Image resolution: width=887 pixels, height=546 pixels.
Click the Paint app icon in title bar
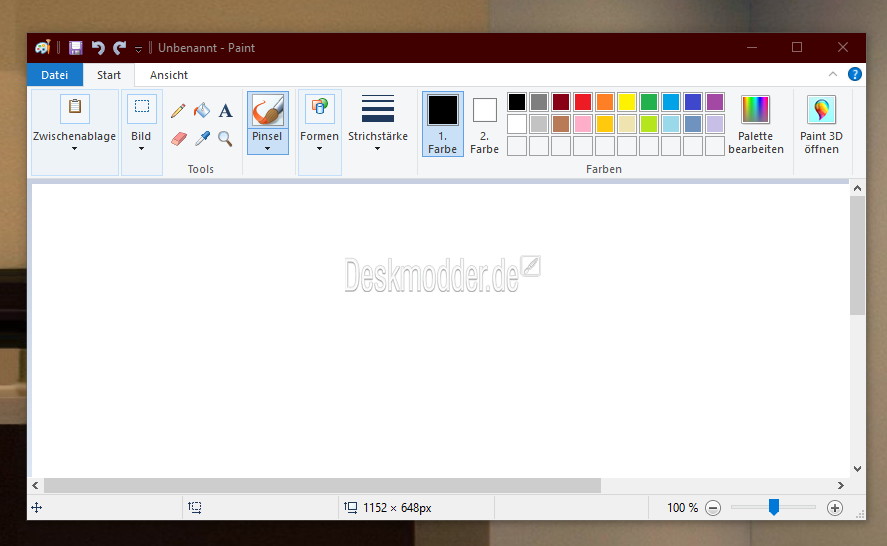42,48
